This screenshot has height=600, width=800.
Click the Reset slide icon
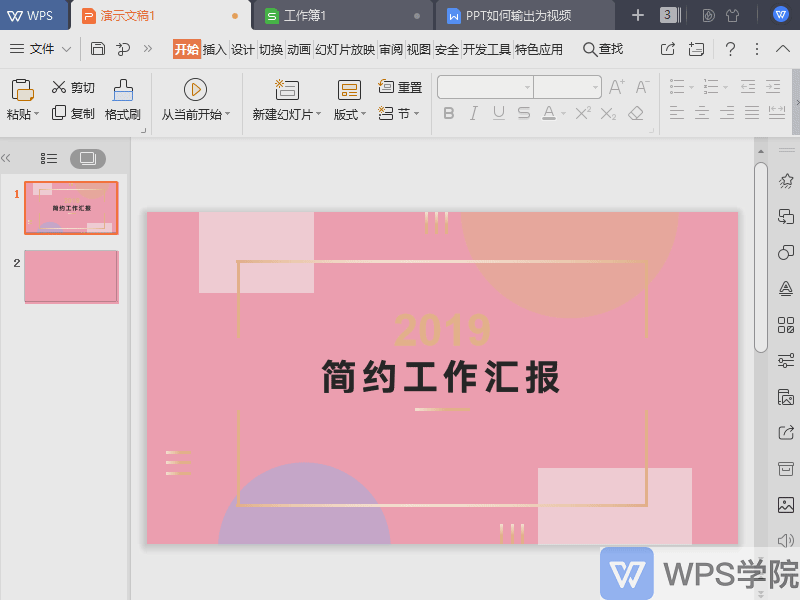[x=386, y=85]
